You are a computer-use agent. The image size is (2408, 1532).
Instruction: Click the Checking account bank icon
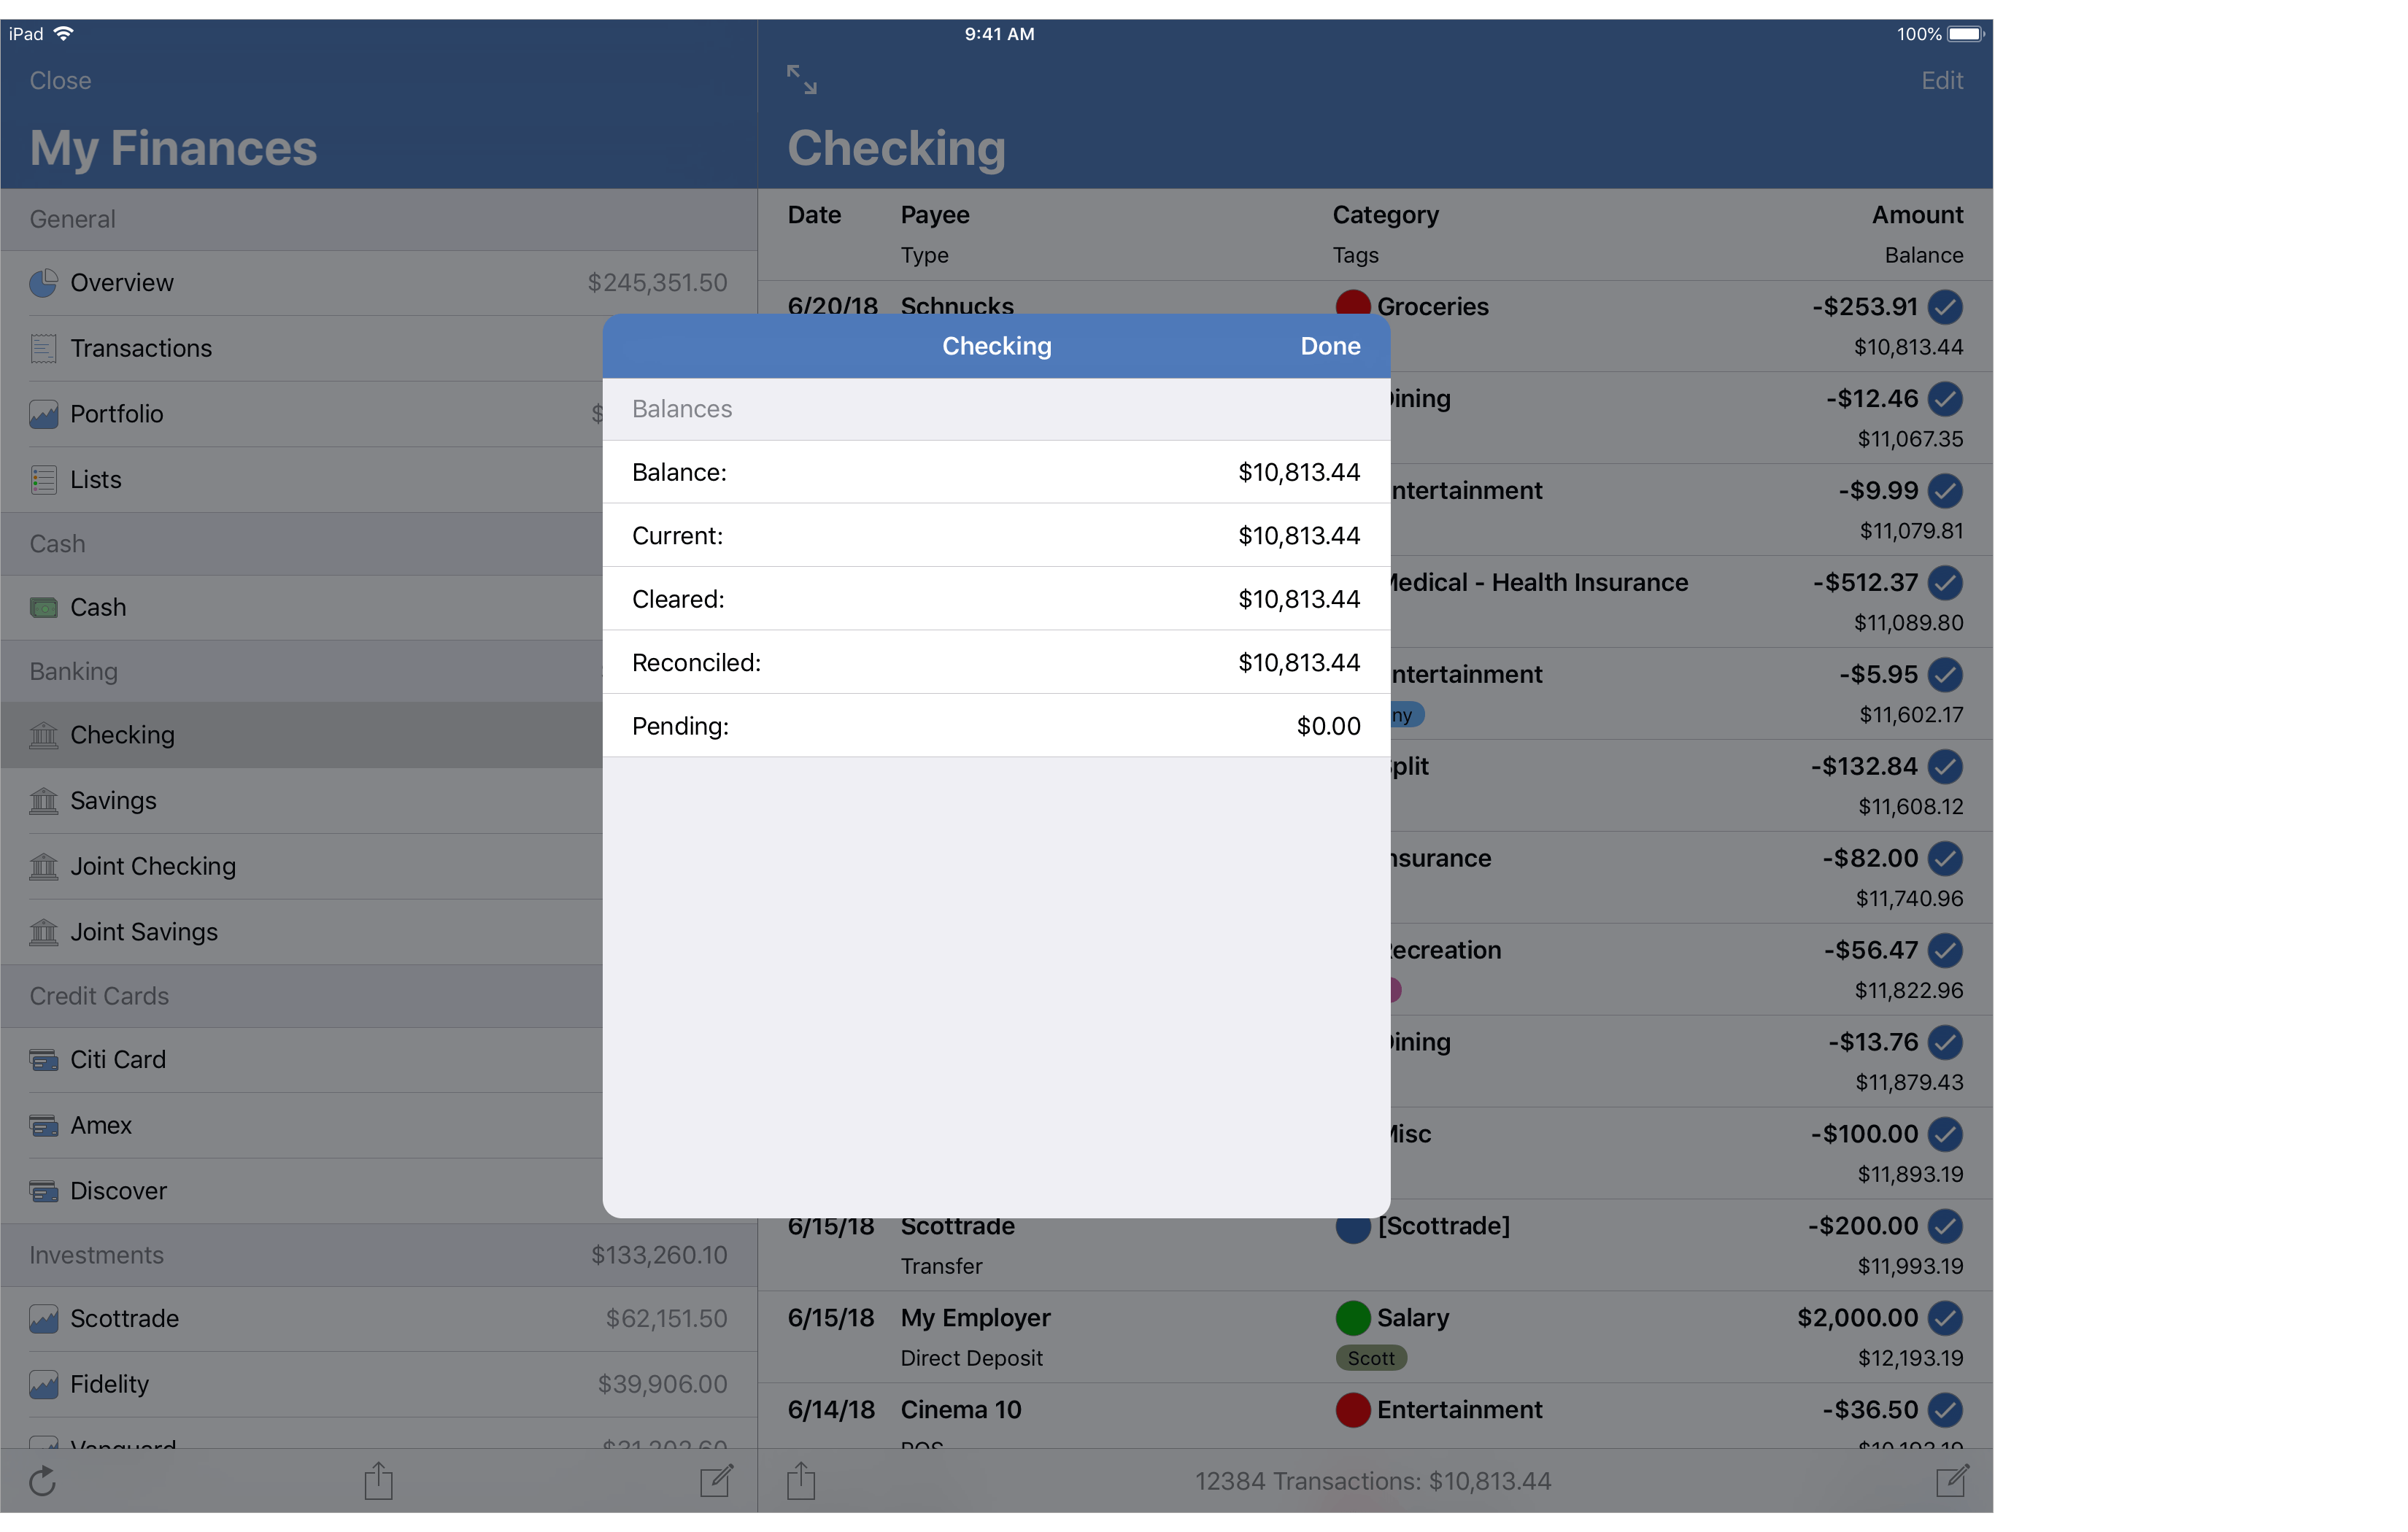[43, 735]
